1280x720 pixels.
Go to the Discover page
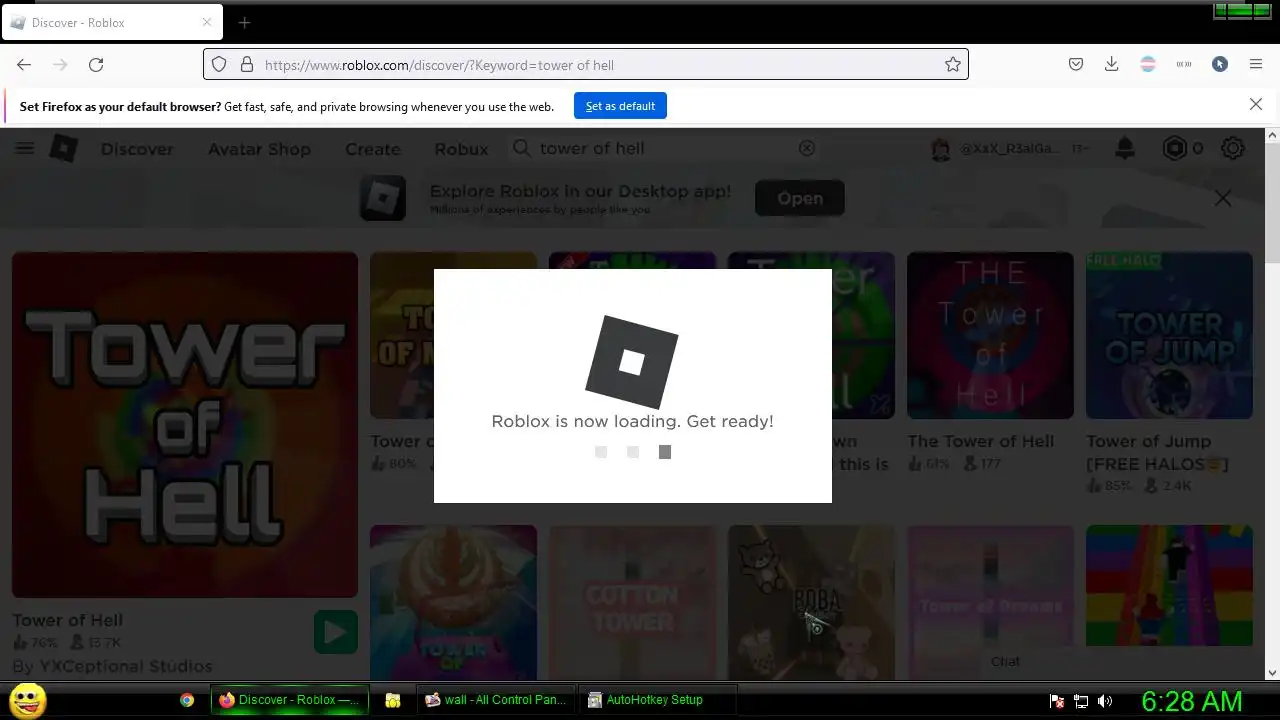[137, 149]
